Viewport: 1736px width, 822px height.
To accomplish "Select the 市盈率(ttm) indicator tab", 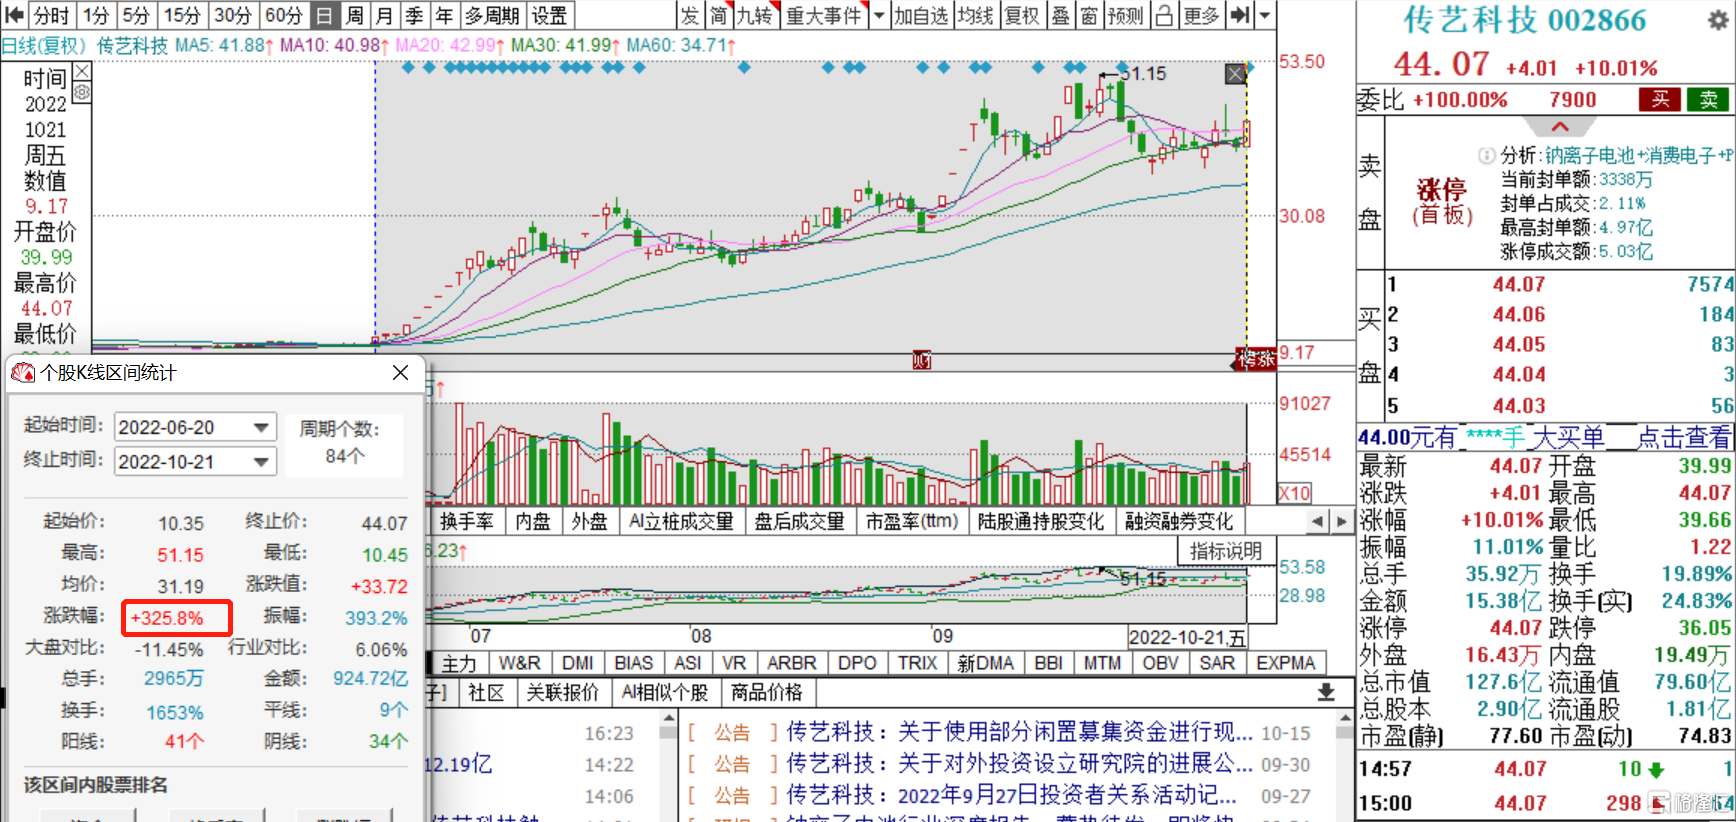I will coord(911,521).
